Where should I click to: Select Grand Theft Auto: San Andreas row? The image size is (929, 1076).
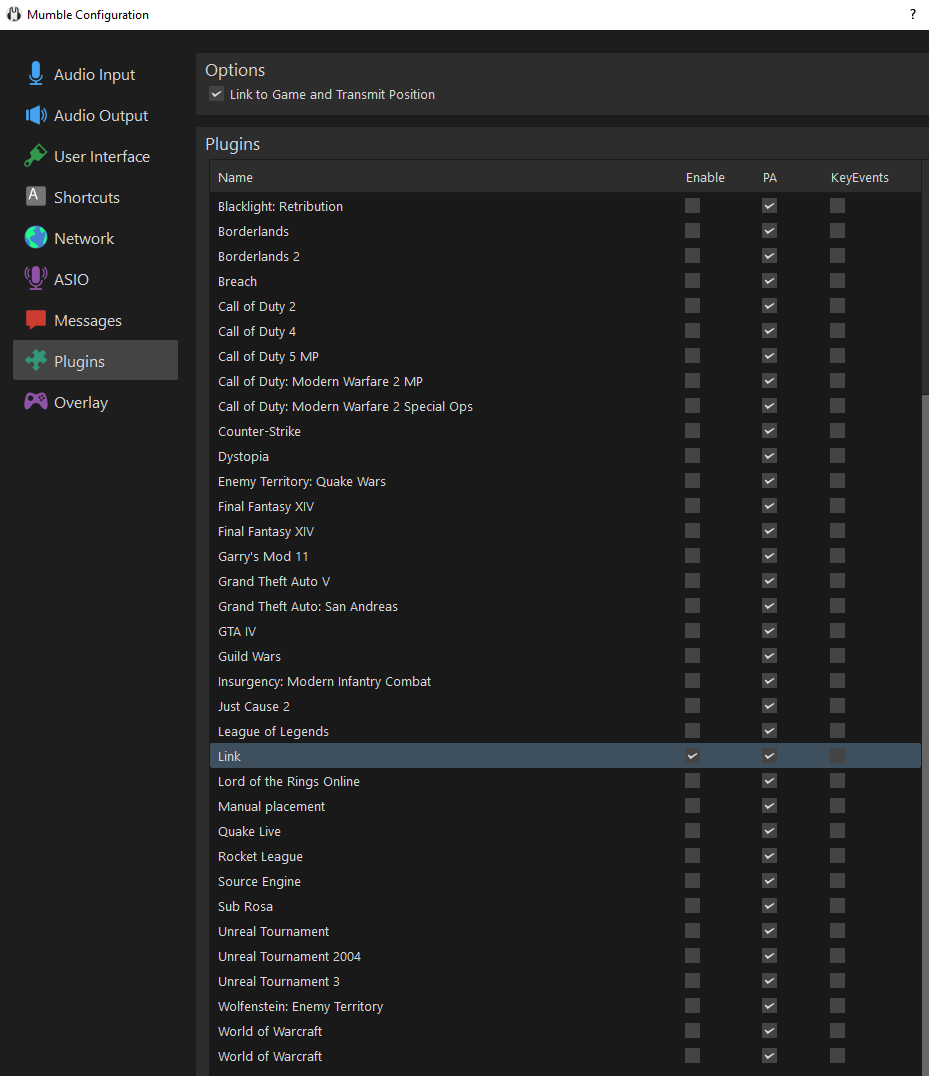tap(565, 606)
